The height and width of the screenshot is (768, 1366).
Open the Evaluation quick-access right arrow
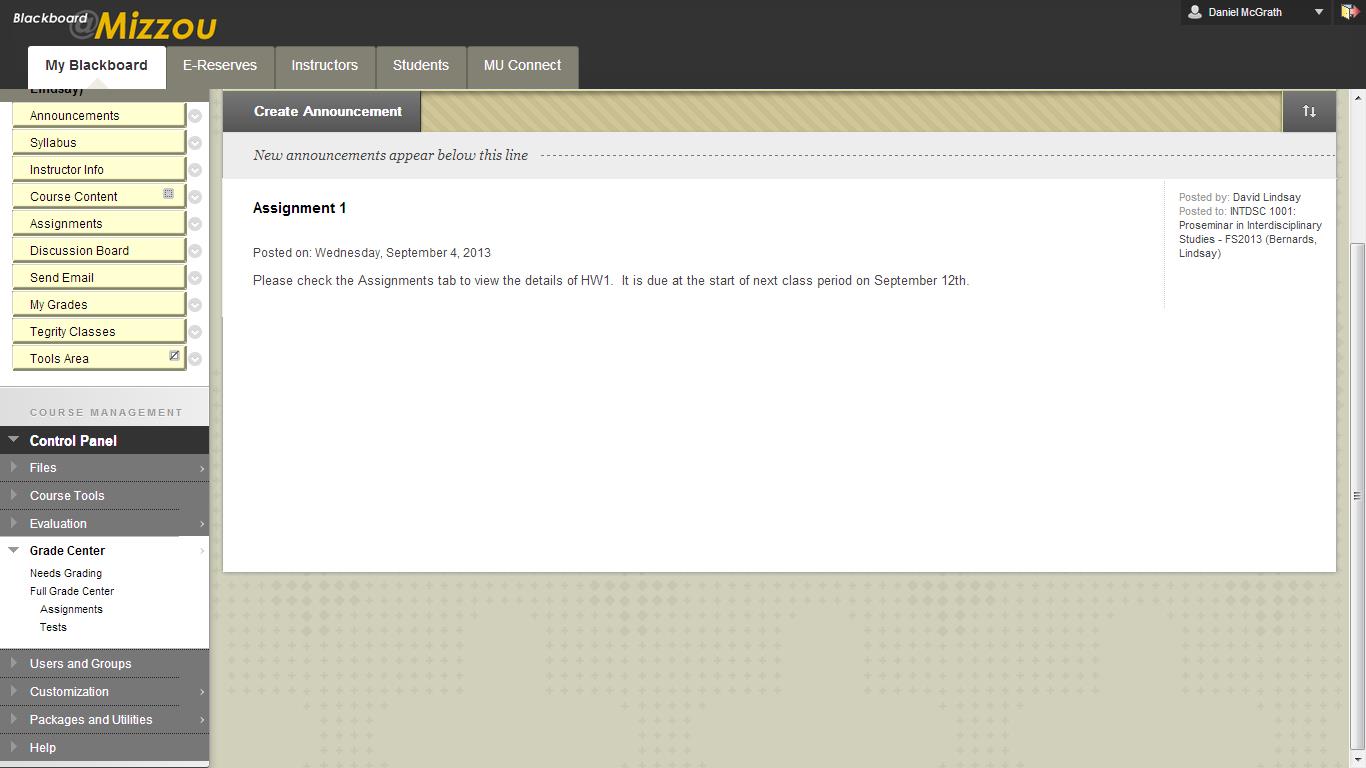pyautogui.click(x=201, y=524)
